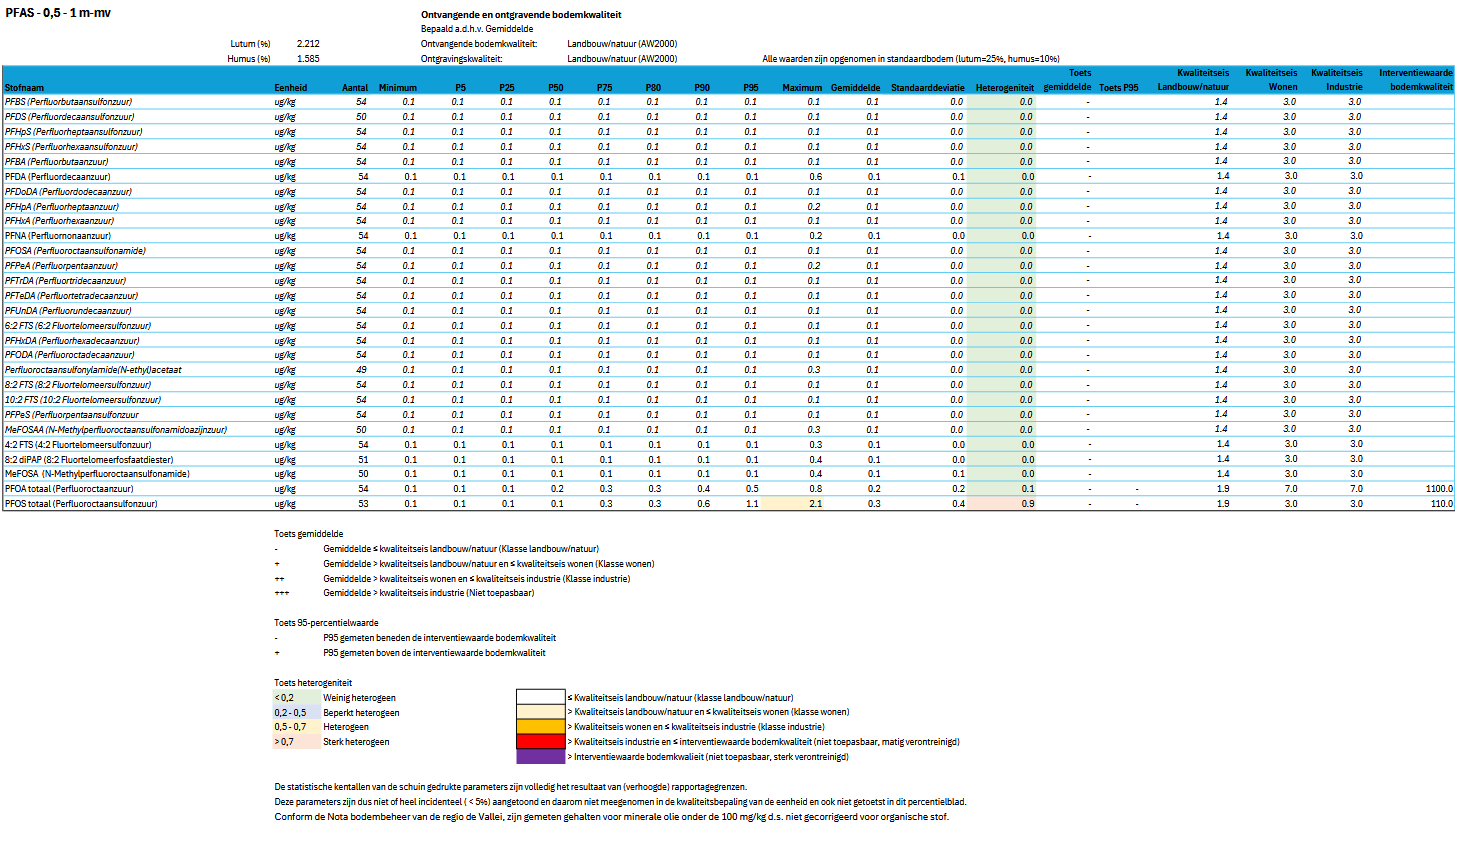Select the MeFOSA substance name cell

[x=97, y=474]
